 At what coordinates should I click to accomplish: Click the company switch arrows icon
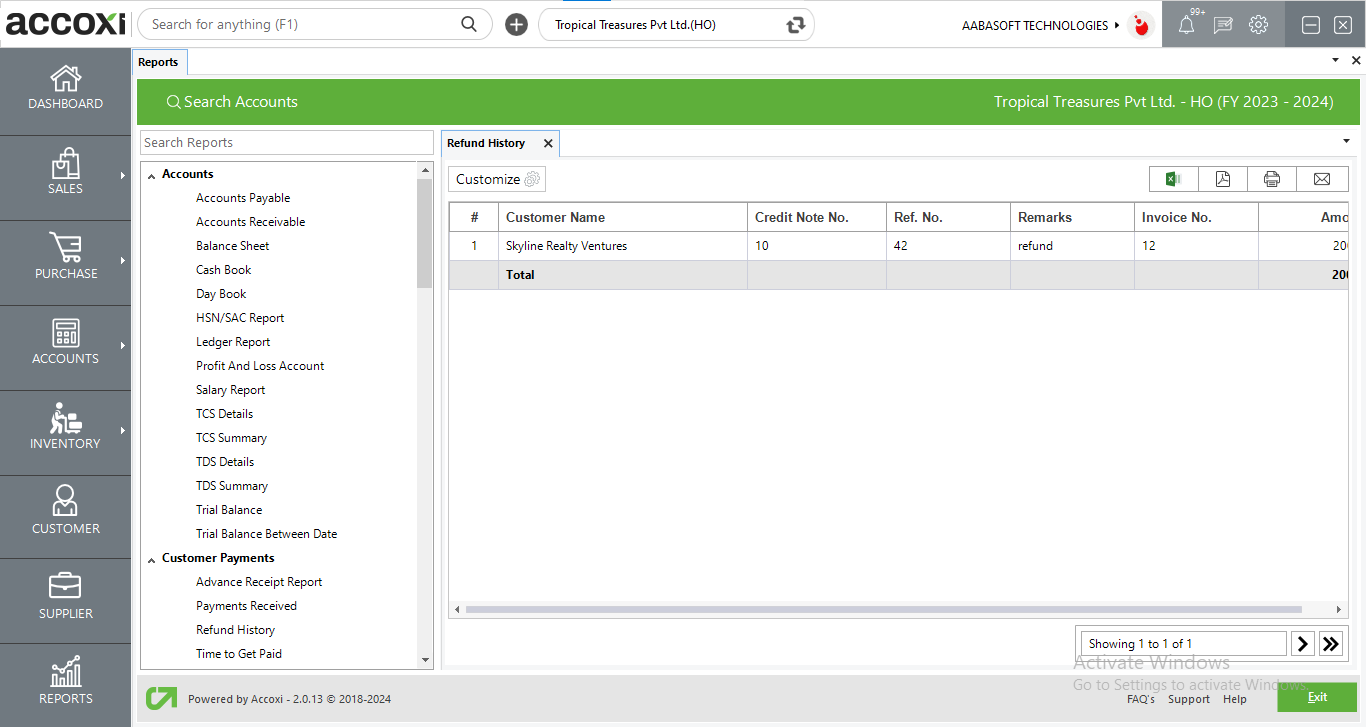pos(796,25)
